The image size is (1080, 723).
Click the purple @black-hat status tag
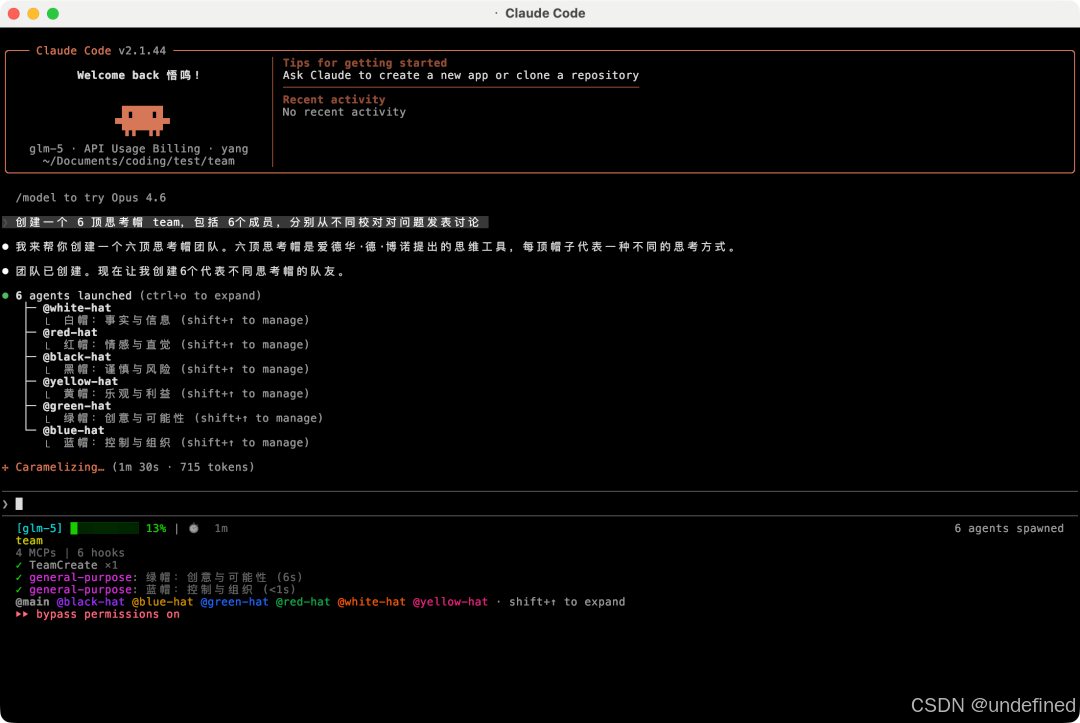click(90, 602)
